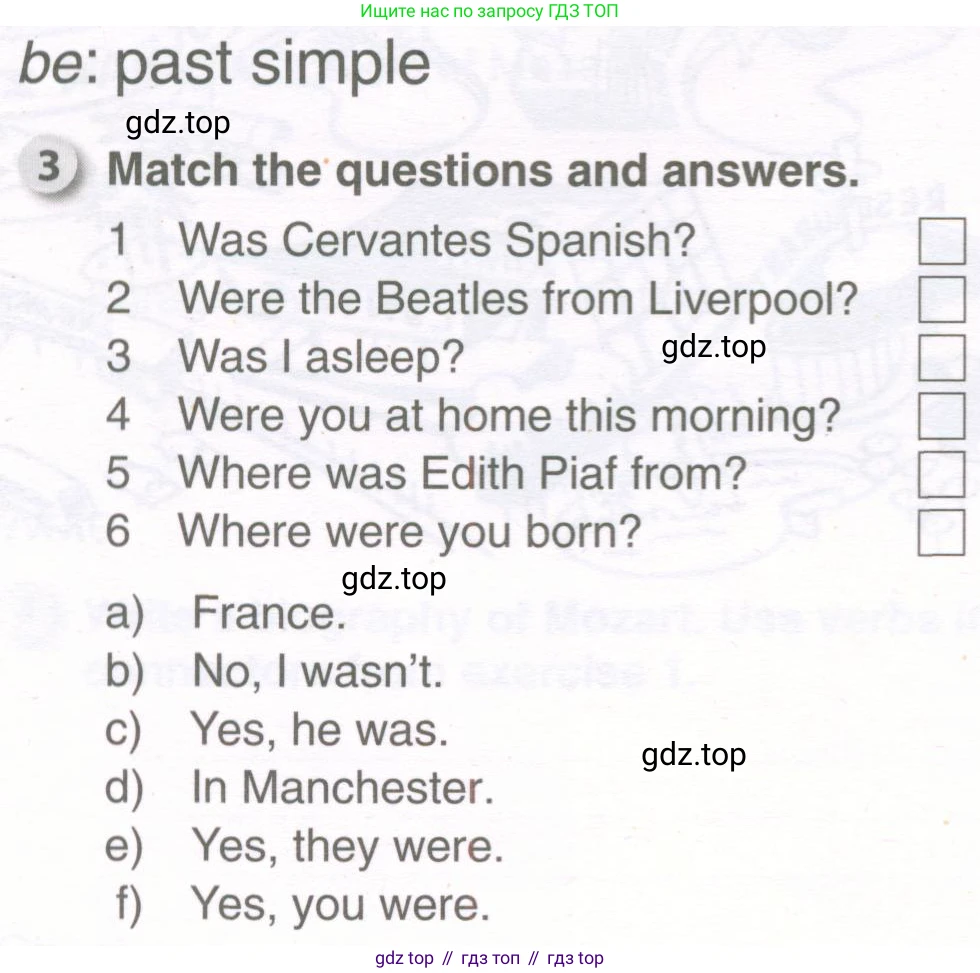Click the 'be: past simple' heading

pyautogui.click(x=225, y=64)
